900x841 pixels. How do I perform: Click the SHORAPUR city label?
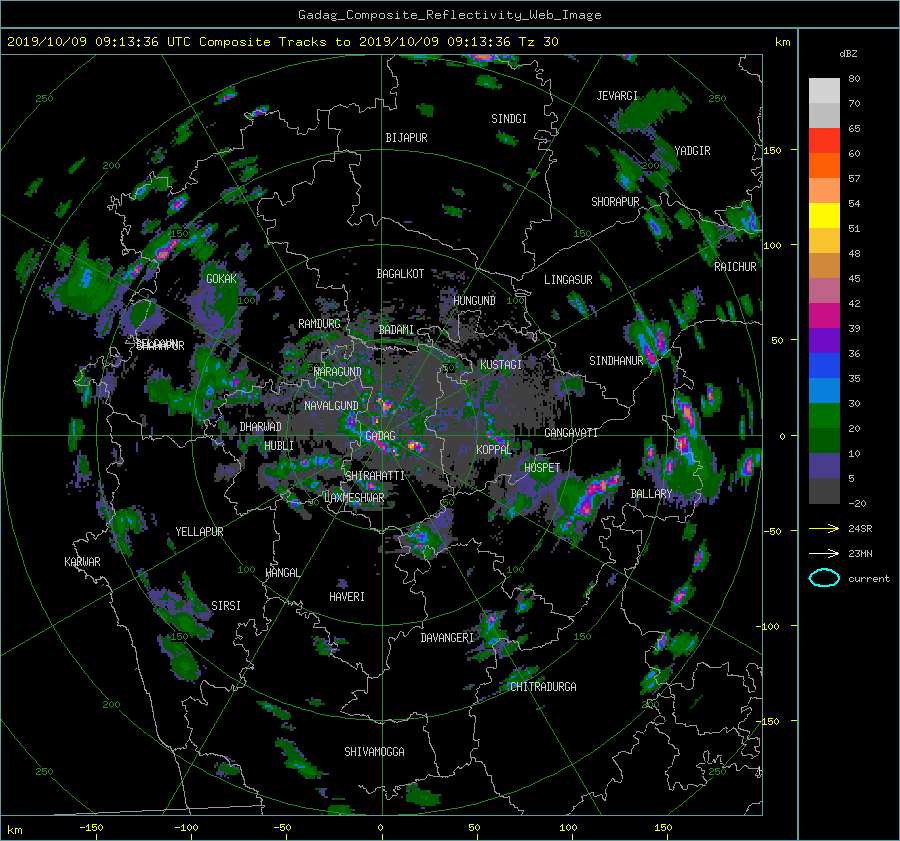tap(615, 202)
